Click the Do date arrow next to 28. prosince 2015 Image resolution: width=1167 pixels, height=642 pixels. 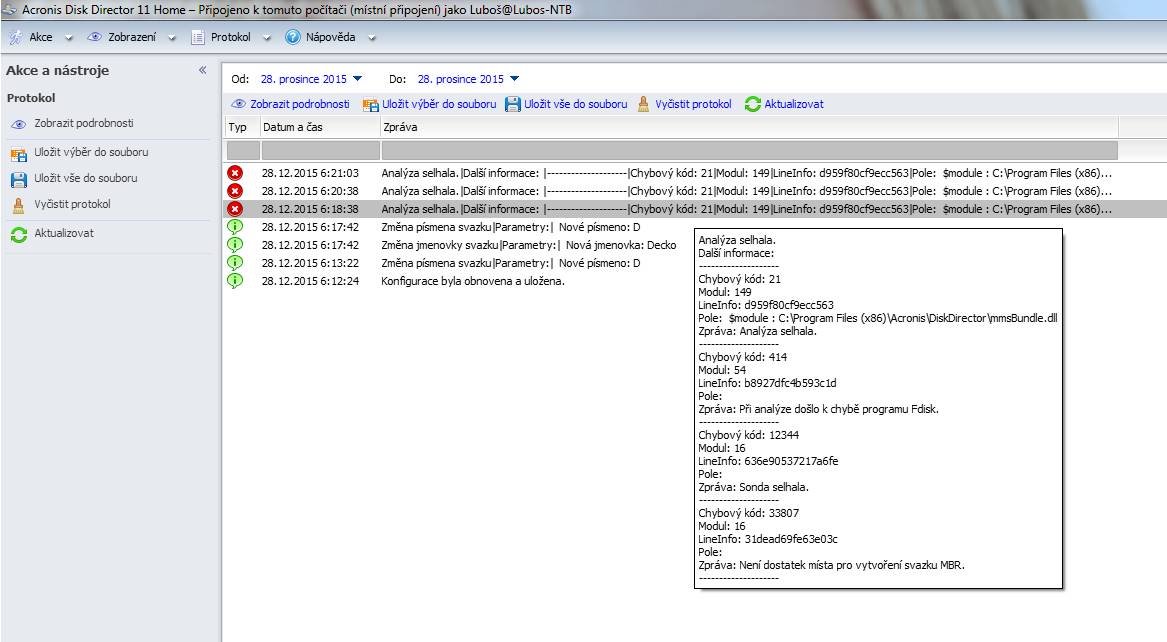[514, 79]
